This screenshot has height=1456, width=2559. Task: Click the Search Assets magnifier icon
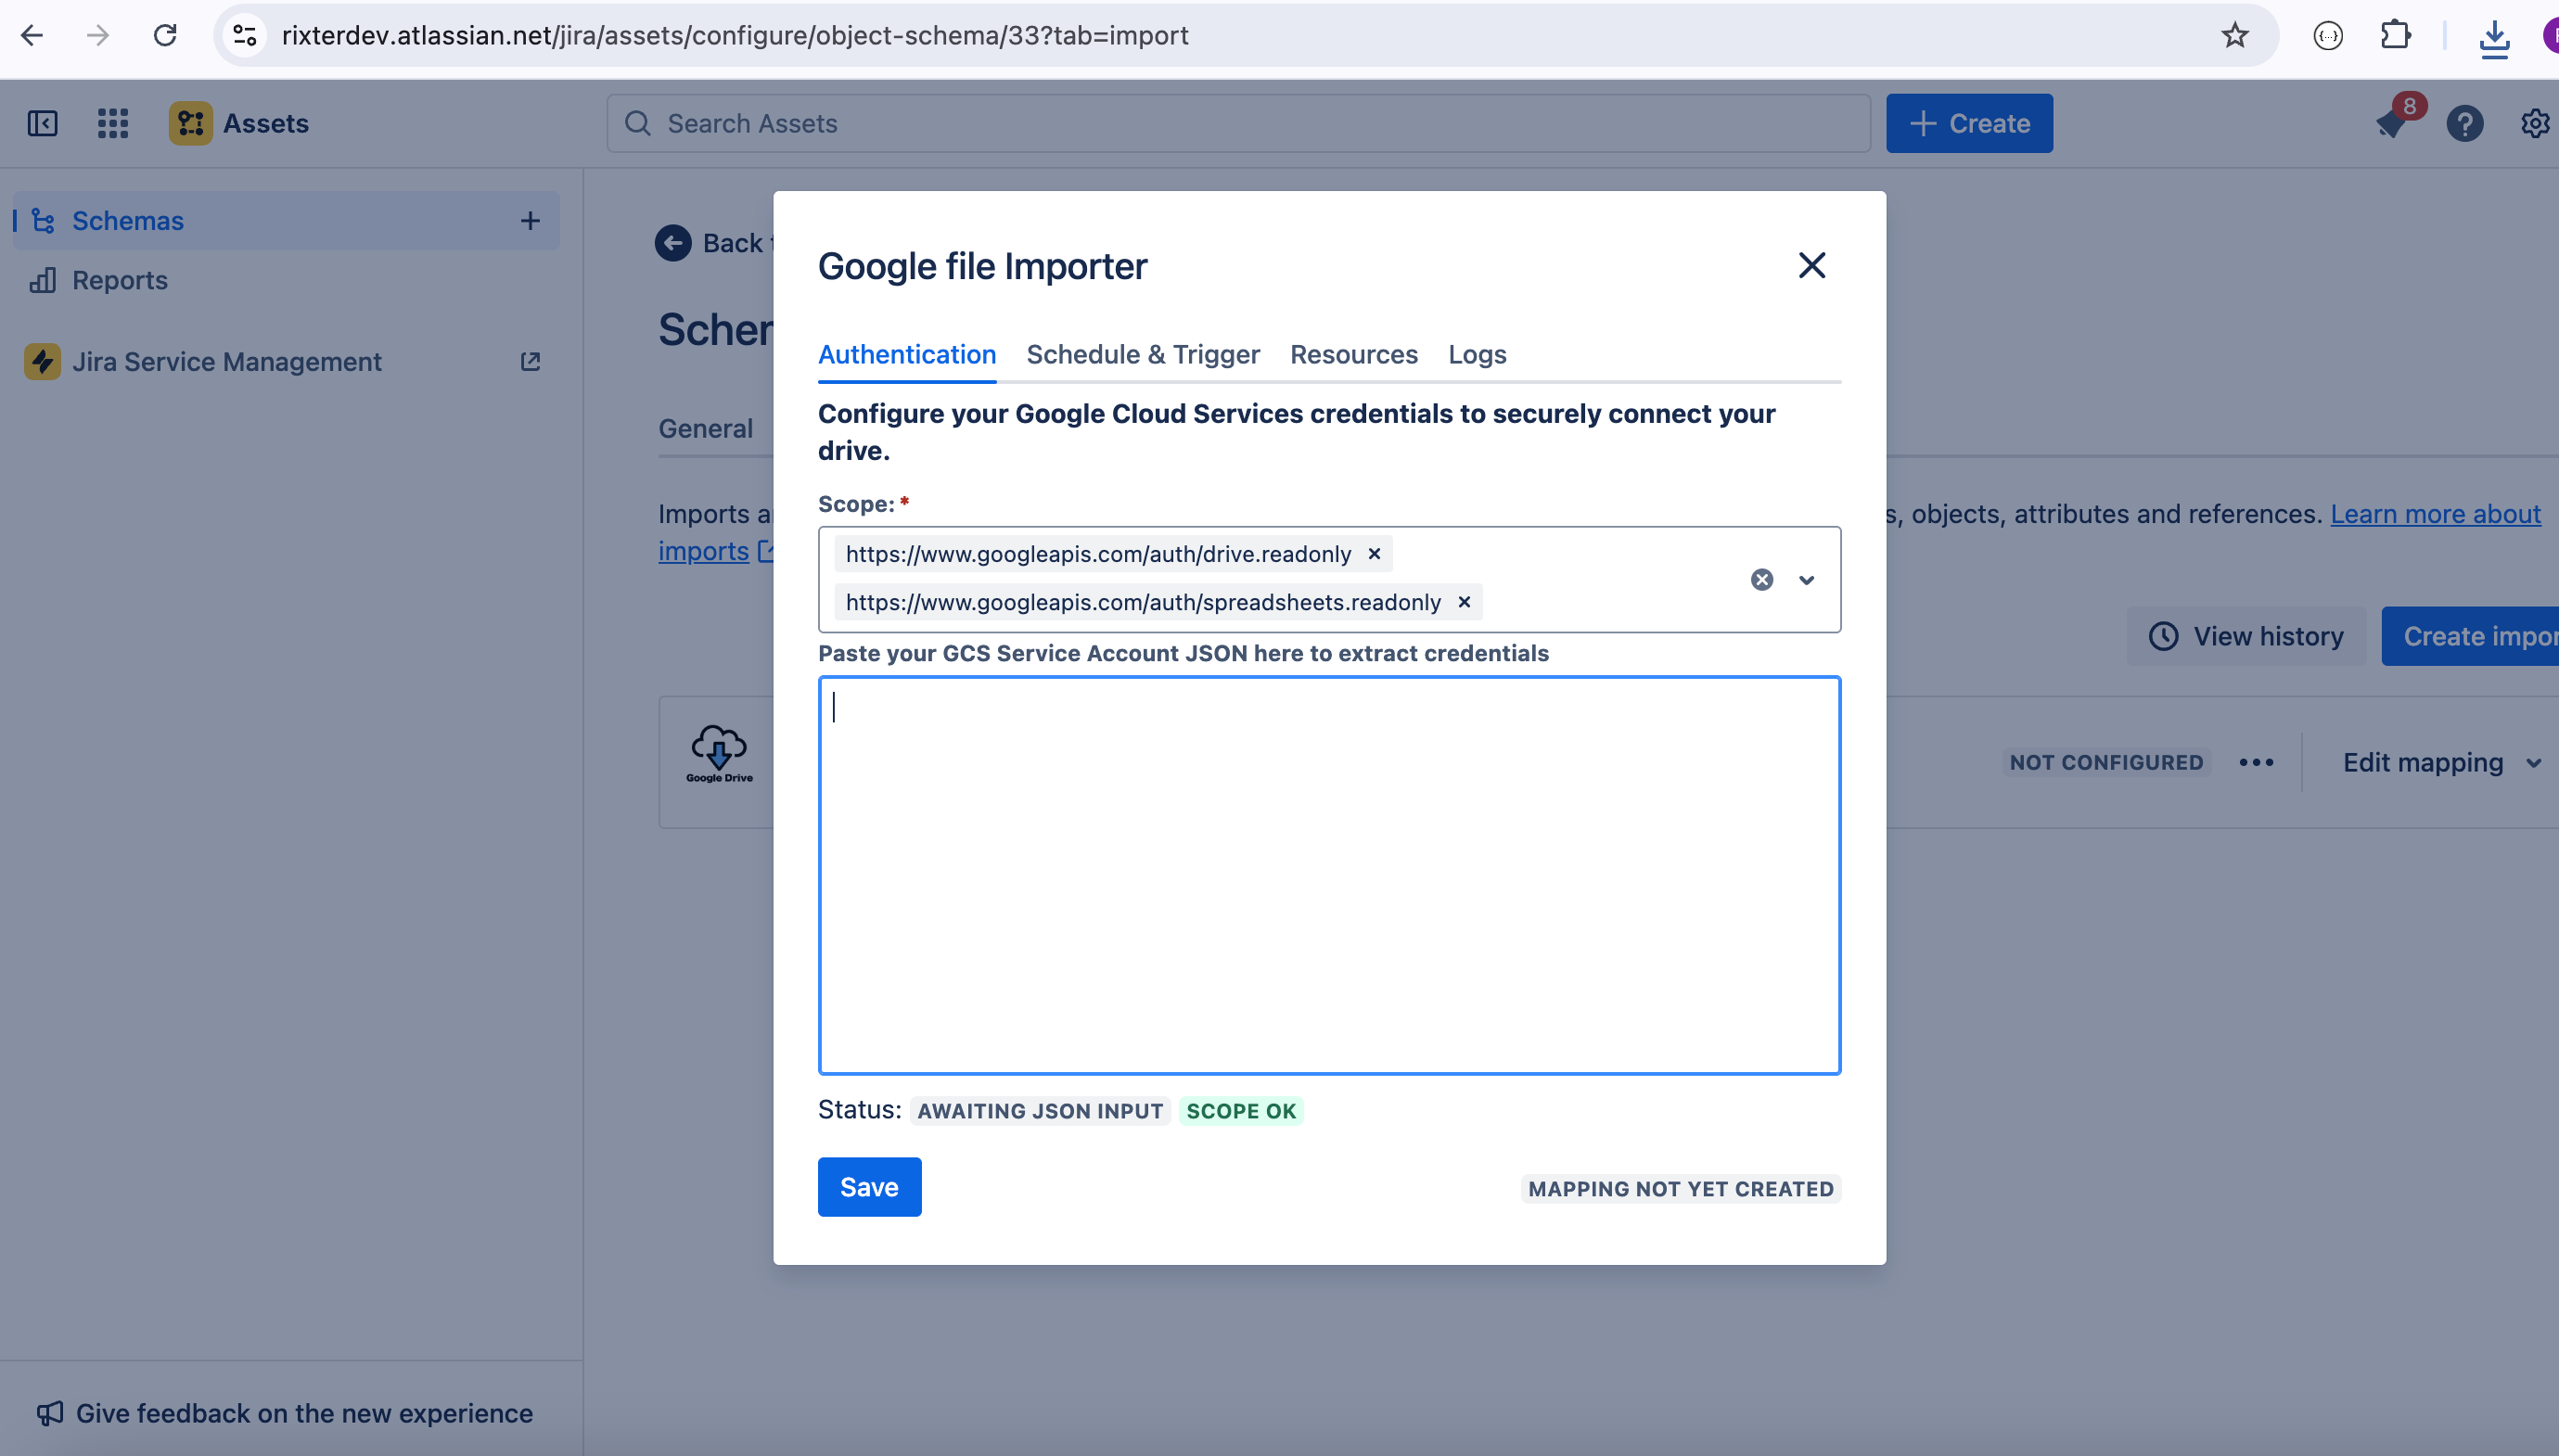(x=638, y=123)
